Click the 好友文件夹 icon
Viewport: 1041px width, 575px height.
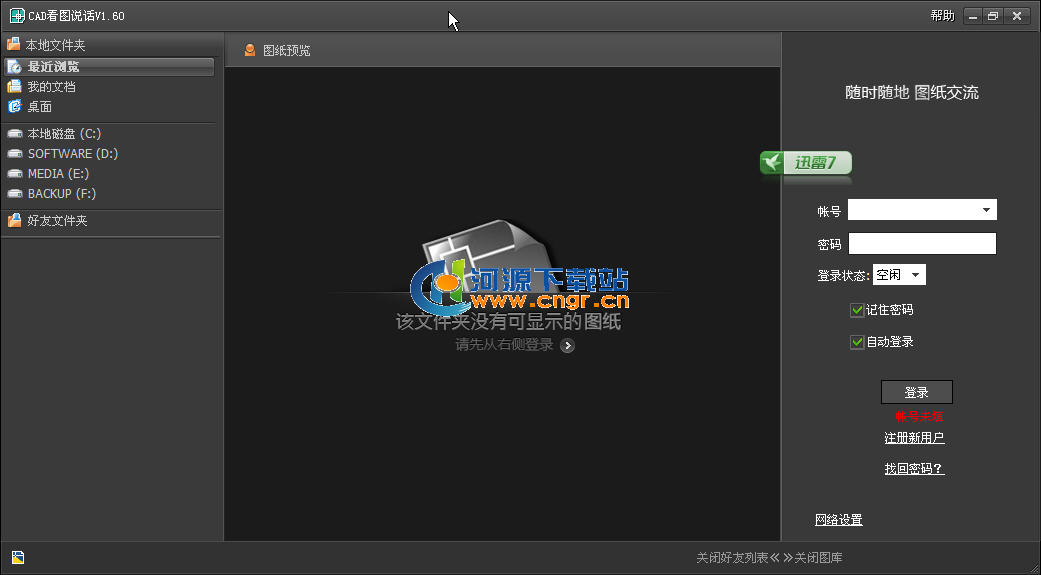pyautogui.click(x=15, y=220)
